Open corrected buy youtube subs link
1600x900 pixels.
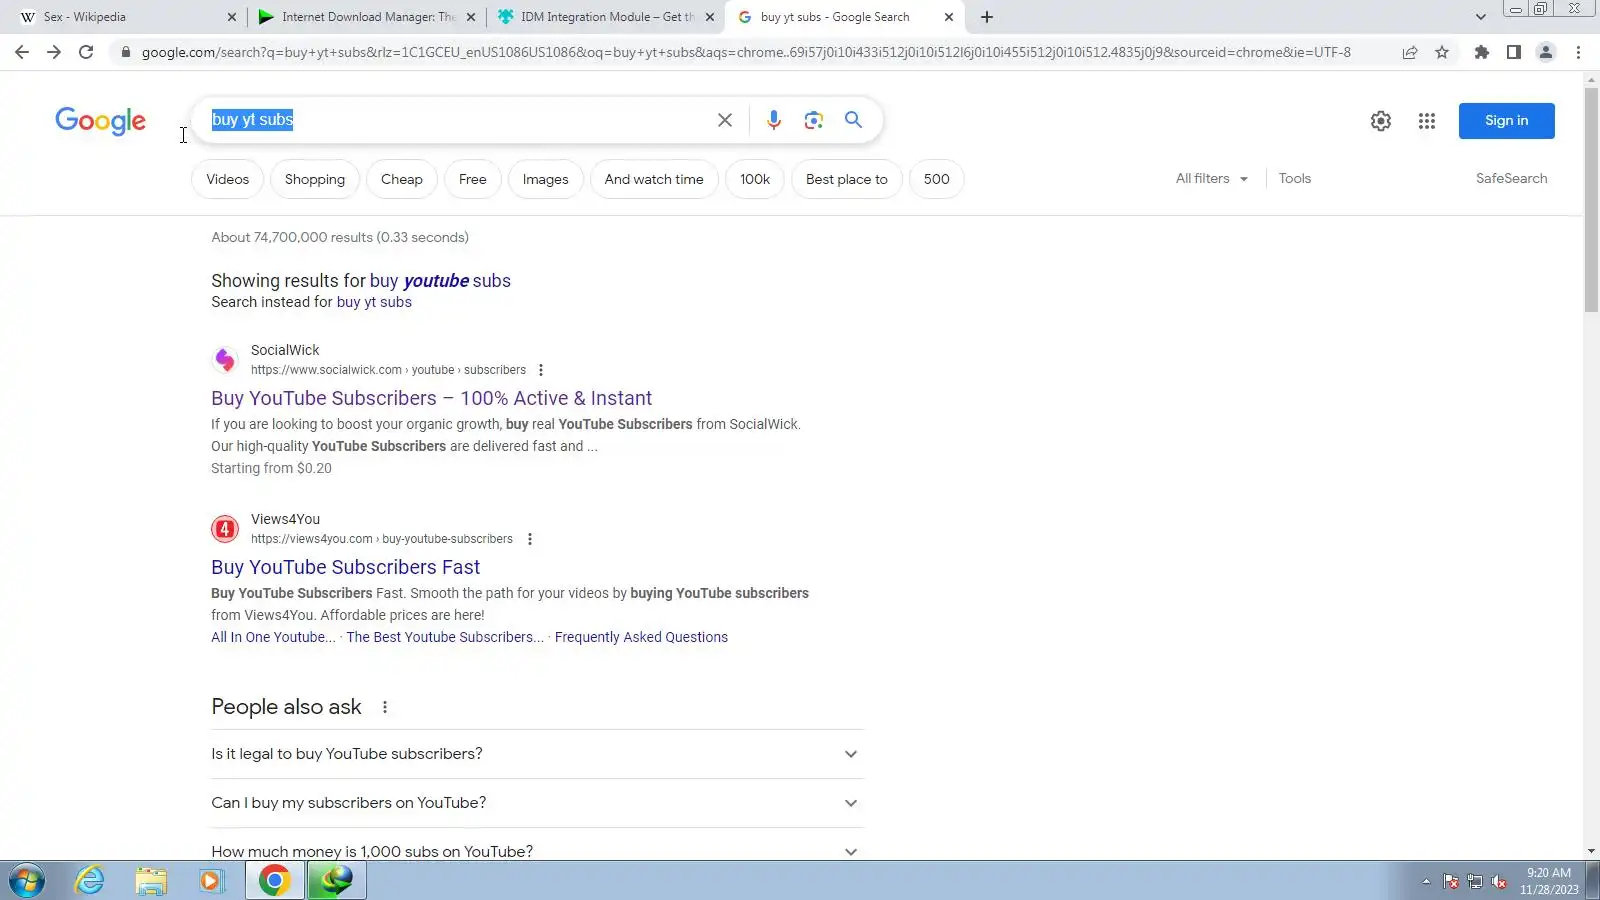pos(440,281)
